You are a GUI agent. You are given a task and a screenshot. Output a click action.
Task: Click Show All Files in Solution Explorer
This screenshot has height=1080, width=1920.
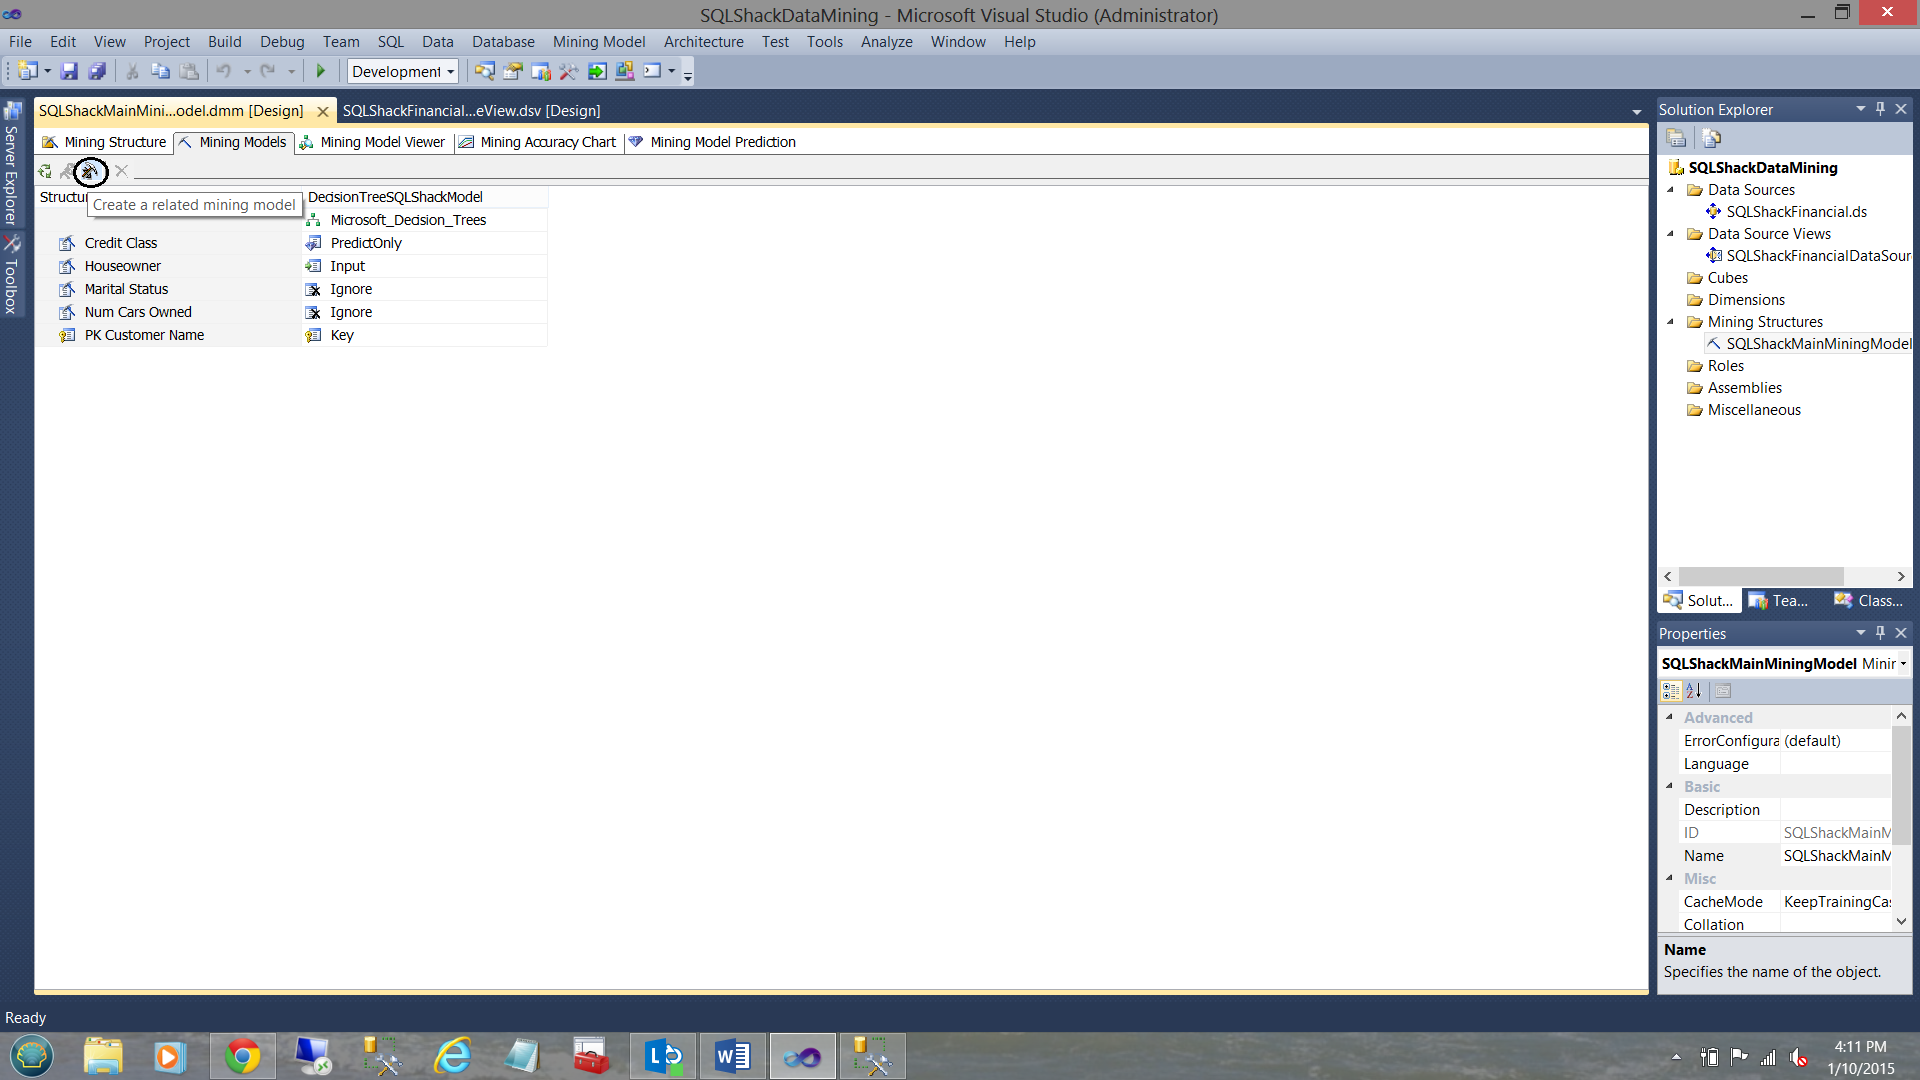(x=1711, y=138)
